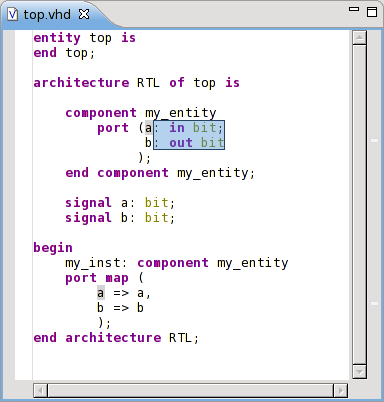
Task: Minimize the editor view
Action: [x=354, y=10]
